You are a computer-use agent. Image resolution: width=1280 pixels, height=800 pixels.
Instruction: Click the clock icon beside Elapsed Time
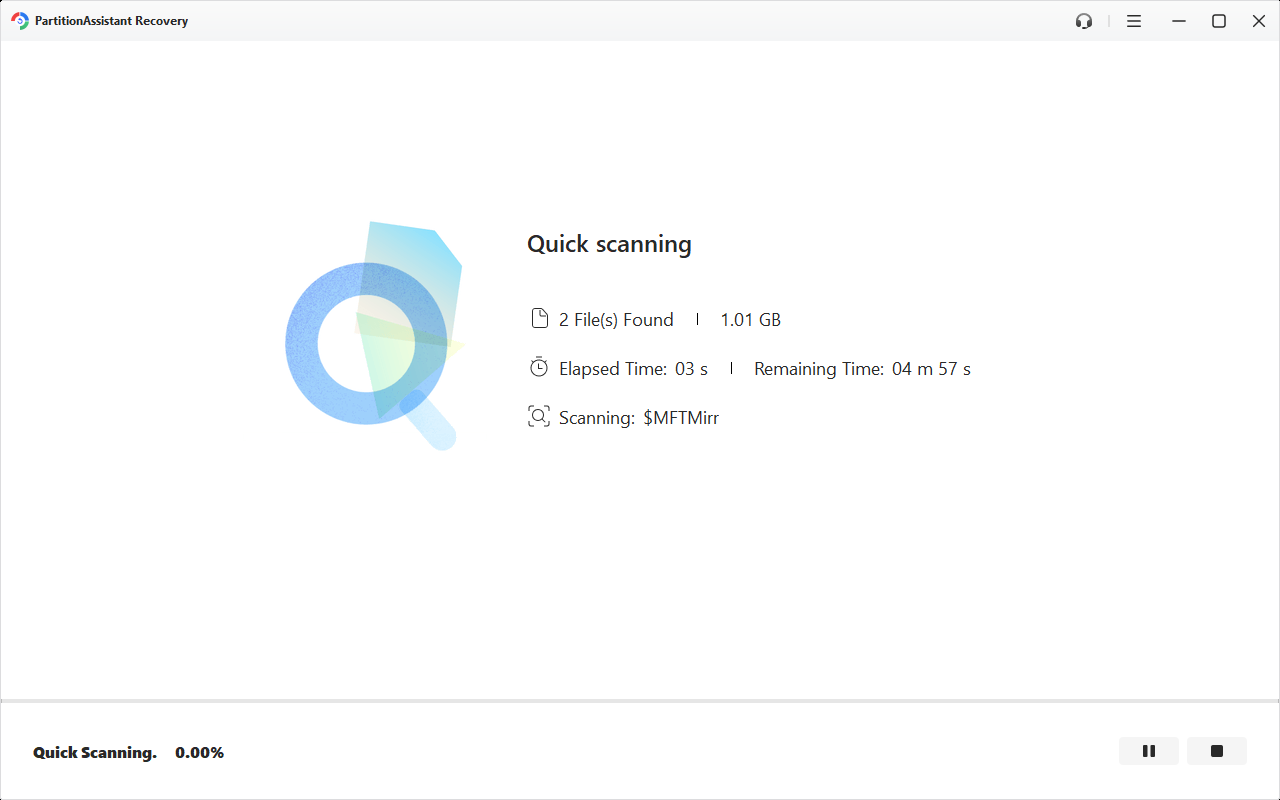[x=539, y=367]
